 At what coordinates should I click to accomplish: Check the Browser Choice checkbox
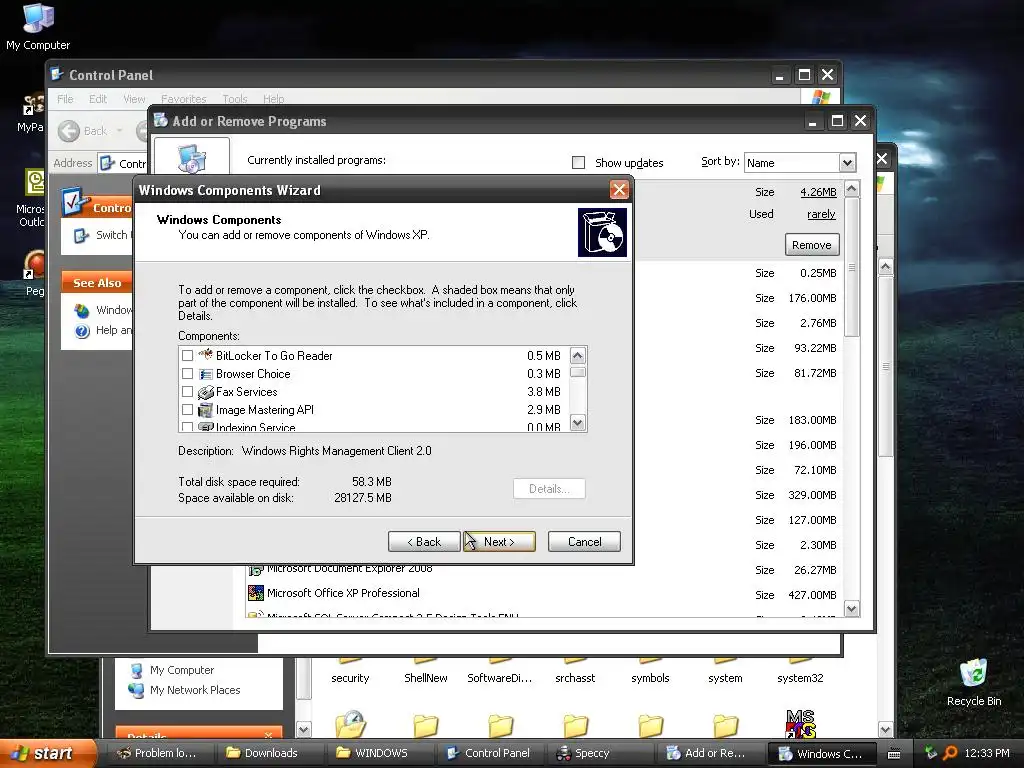[x=187, y=374]
